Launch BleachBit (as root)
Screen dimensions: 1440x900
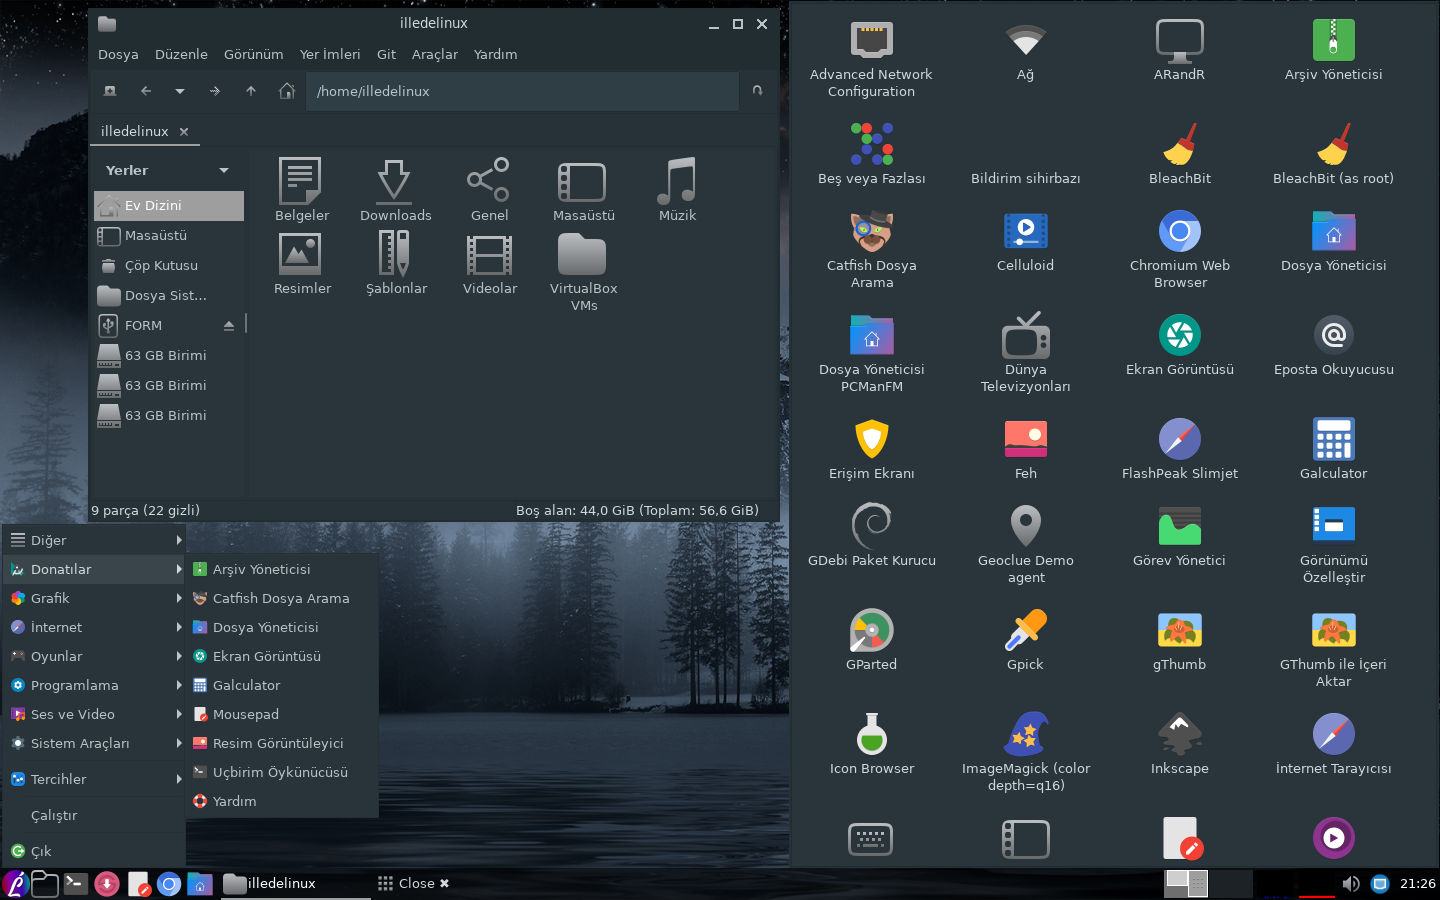point(1333,155)
